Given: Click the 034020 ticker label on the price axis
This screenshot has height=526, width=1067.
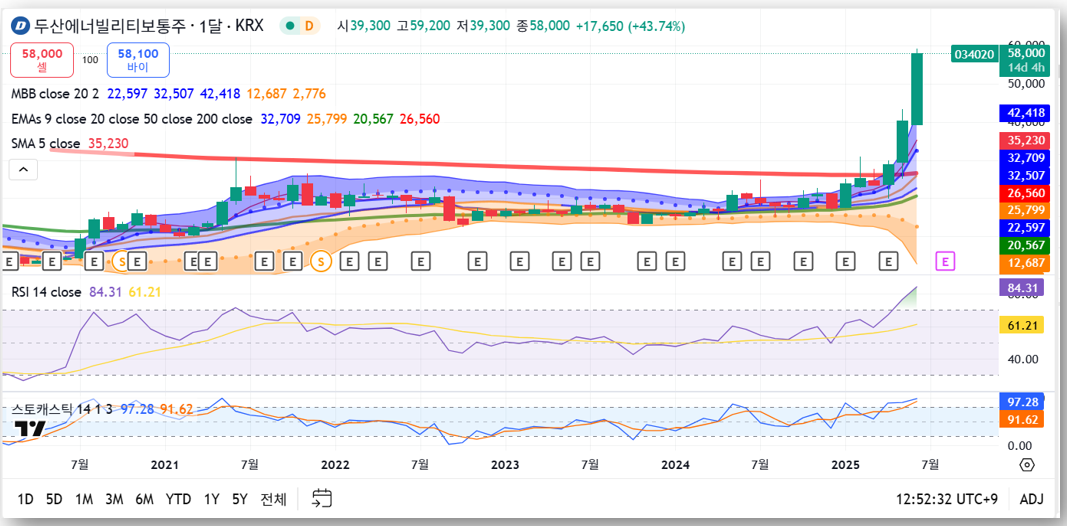Looking at the screenshot, I should (974, 54).
